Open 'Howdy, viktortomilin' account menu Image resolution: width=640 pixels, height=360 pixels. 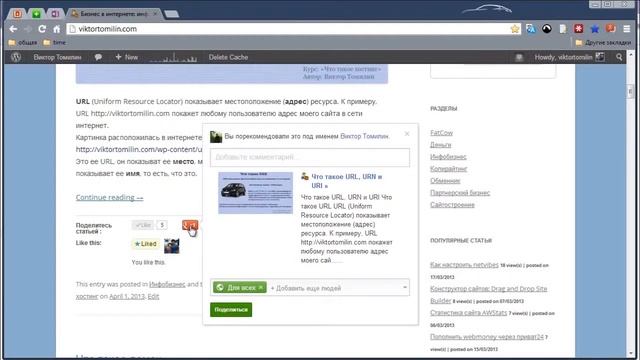tap(569, 58)
